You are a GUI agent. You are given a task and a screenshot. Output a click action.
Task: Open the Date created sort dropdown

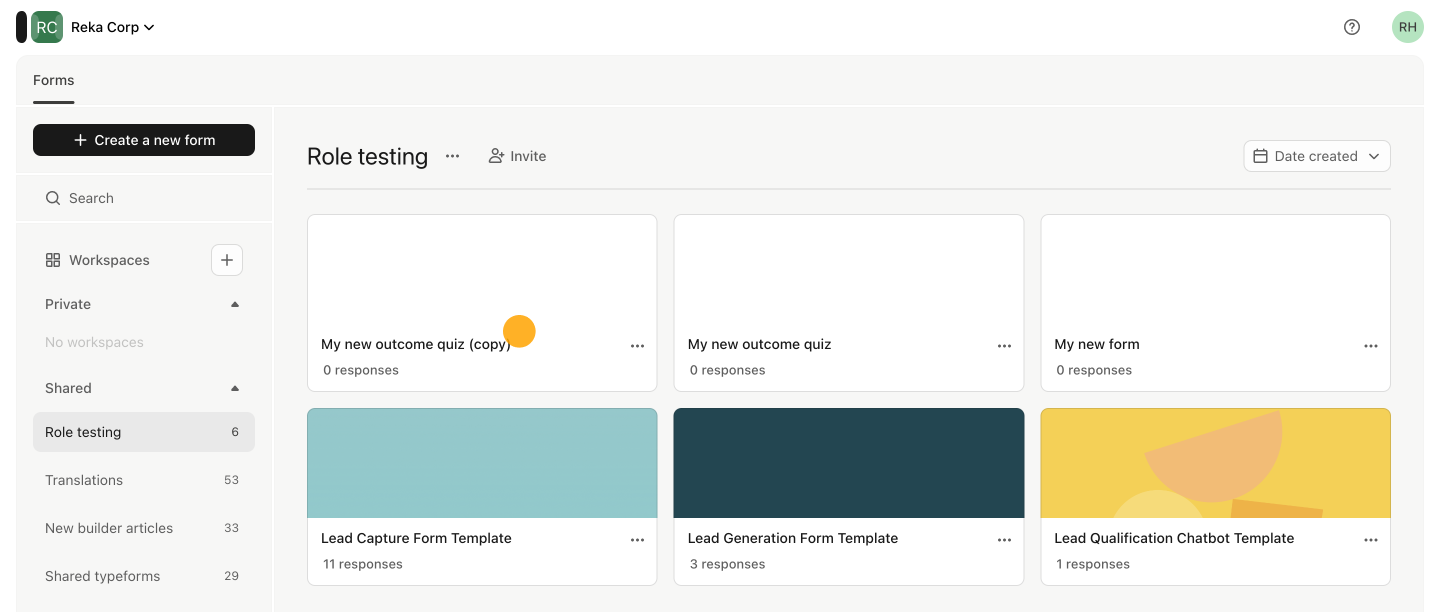coord(1317,156)
